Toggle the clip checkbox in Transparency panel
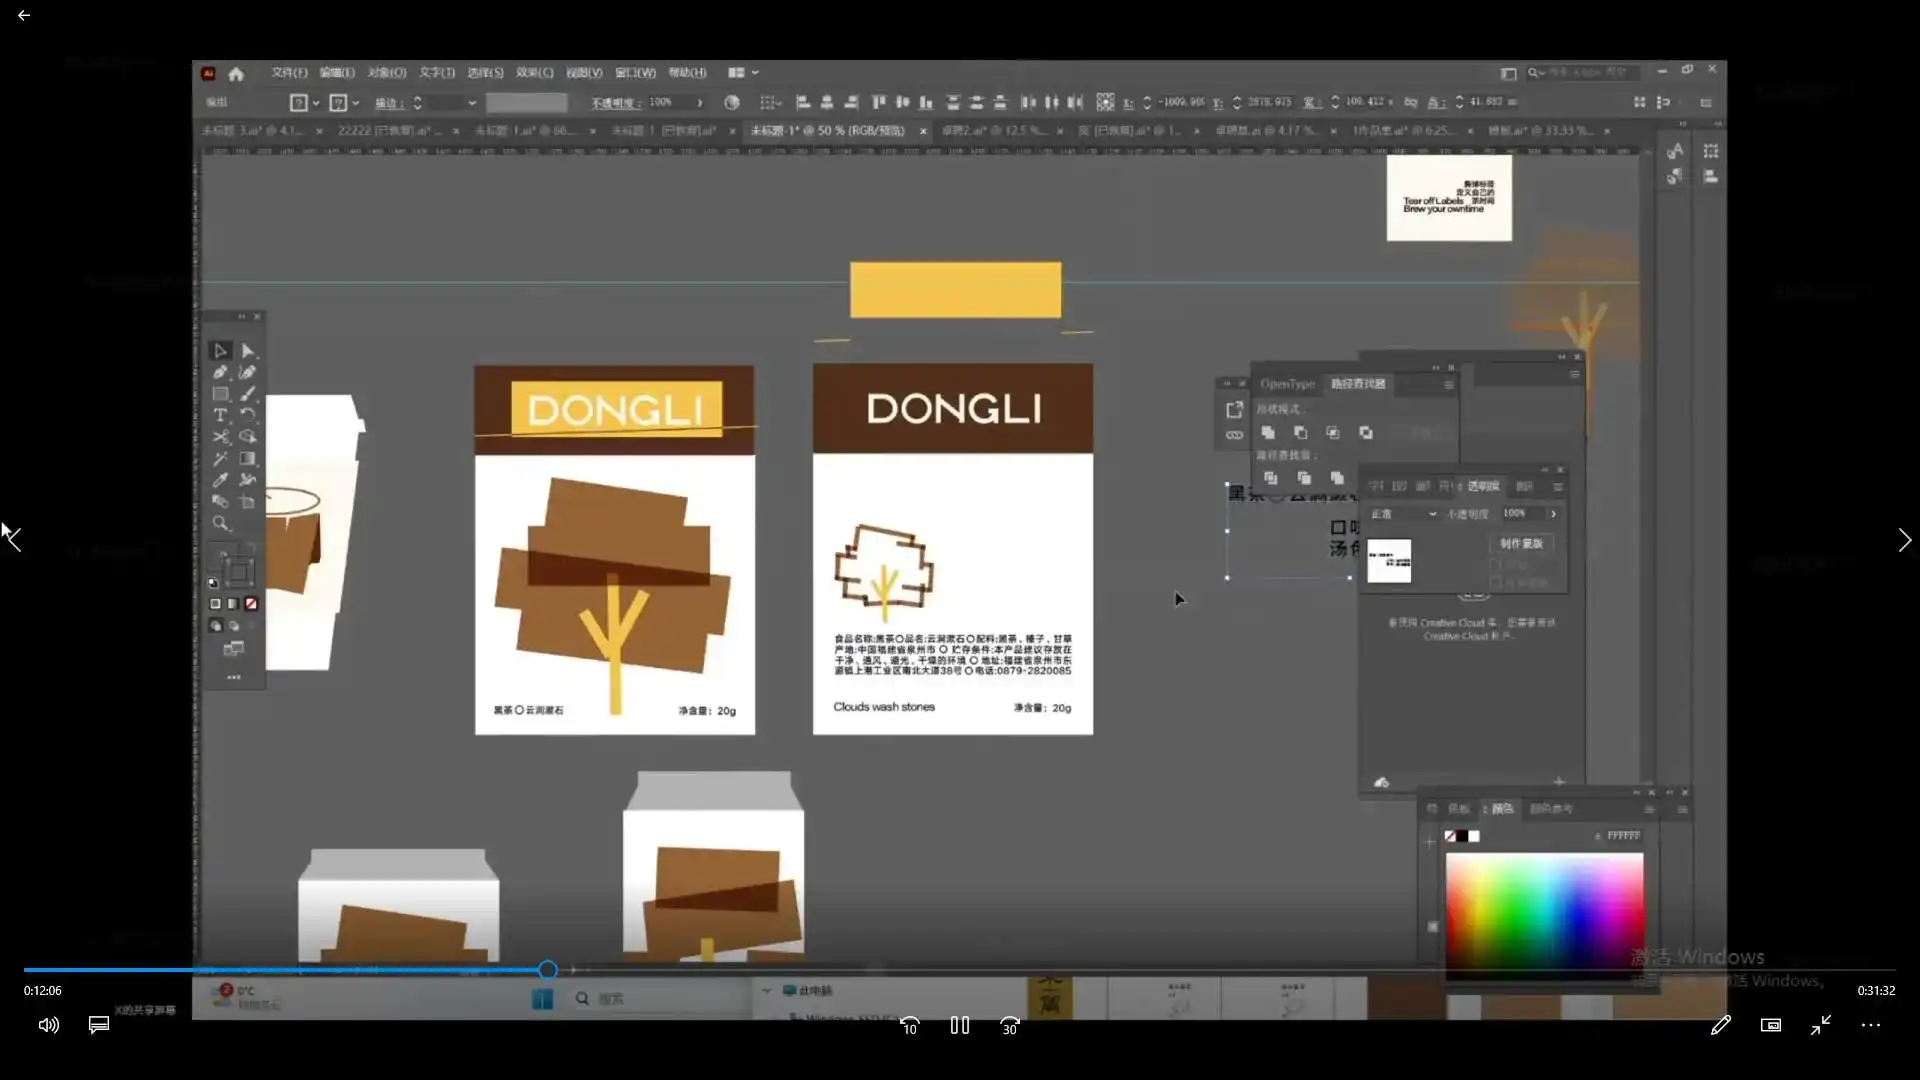This screenshot has height=1080, width=1920. point(1496,565)
